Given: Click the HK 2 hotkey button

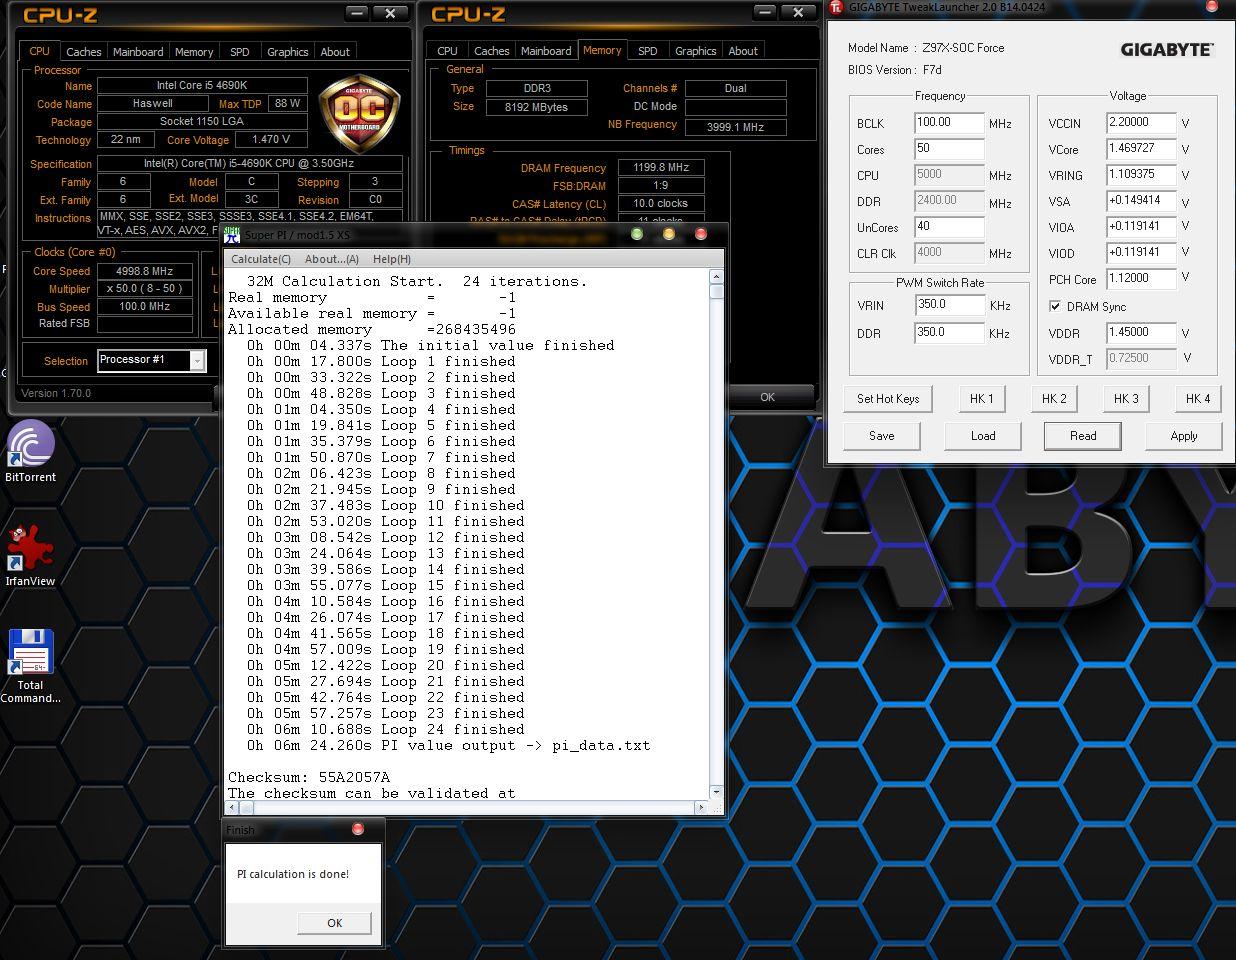Looking at the screenshot, I should click(x=1054, y=399).
